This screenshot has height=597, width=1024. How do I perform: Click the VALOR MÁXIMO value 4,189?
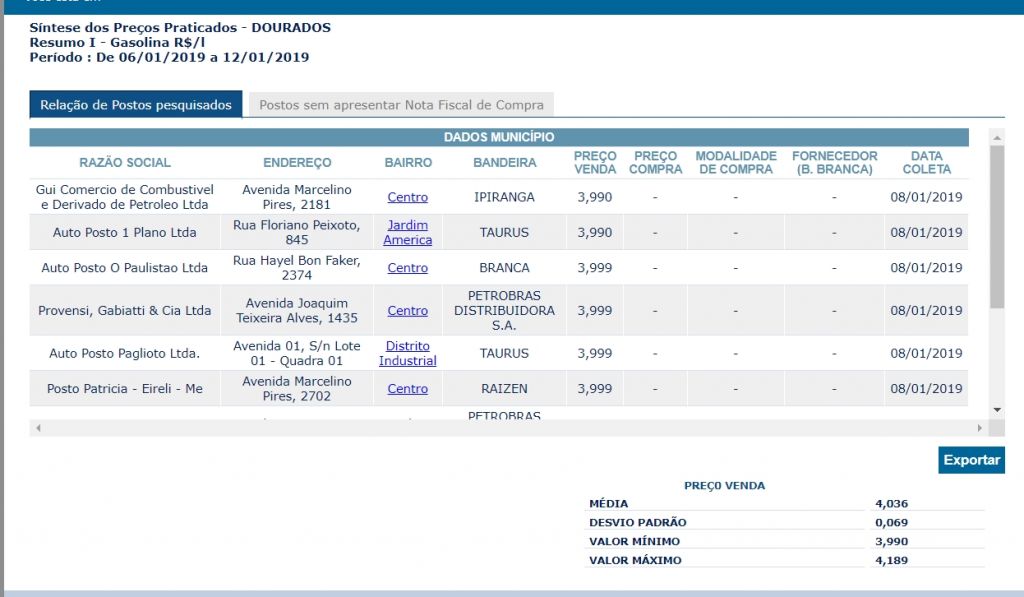tap(891, 560)
